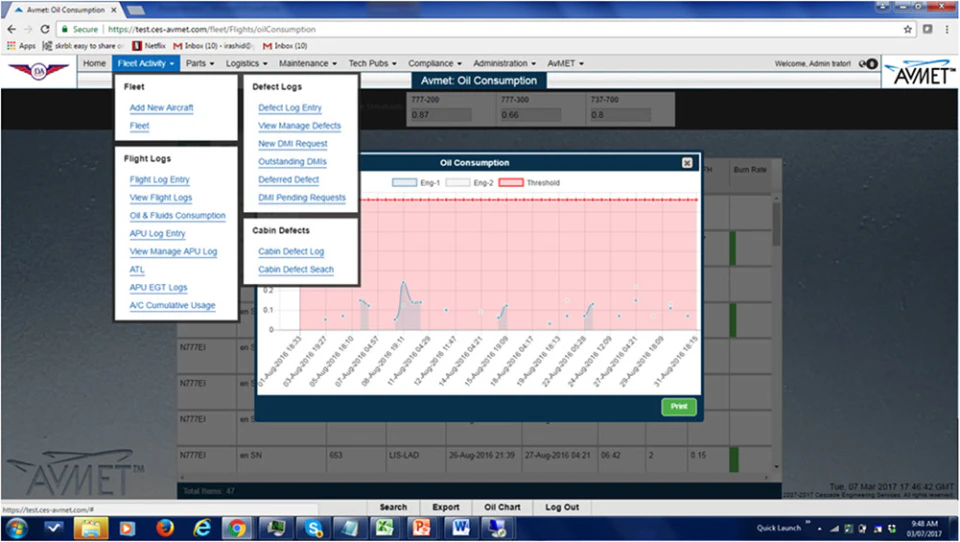Image resolution: width=960 pixels, height=542 pixels.
Task: Expand the AvMET dropdown menu
Action: coord(565,63)
